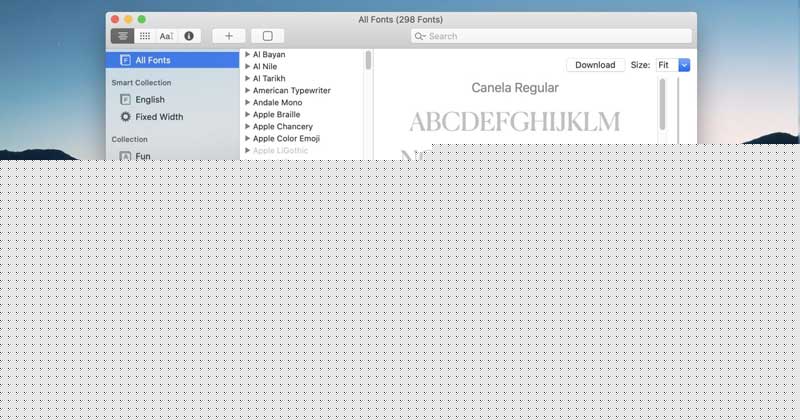This screenshot has height=420, width=800.
Task: Click the Smart Collection header
Action: coord(141,83)
